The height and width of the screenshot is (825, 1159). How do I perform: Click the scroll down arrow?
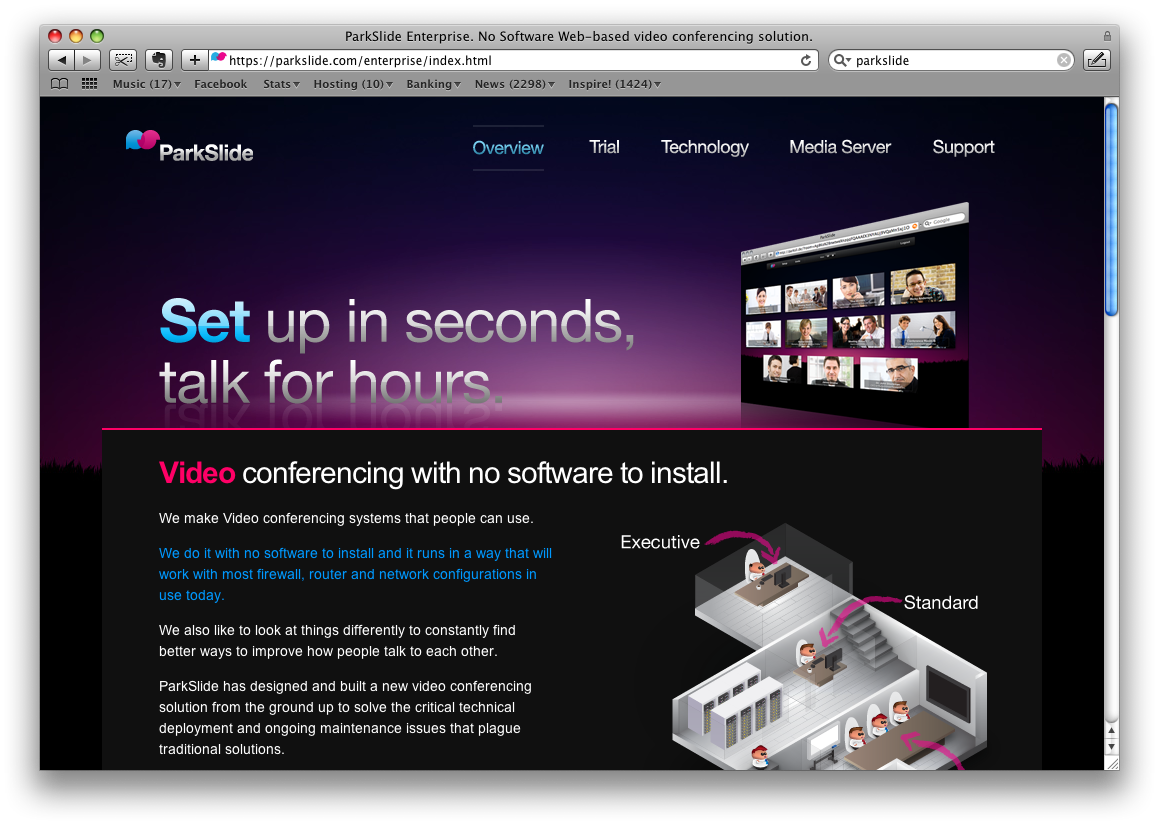1111,747
